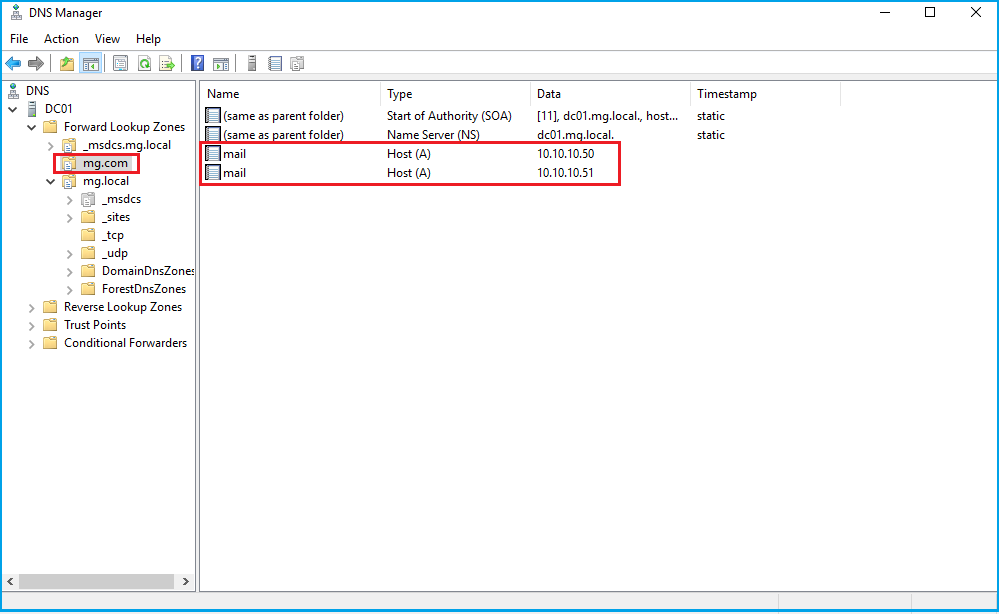This screenshot has height=614, width=999.
Task: Click the Refresh toolbar icon
Action: pyautogui.click(x=144, y=64)
